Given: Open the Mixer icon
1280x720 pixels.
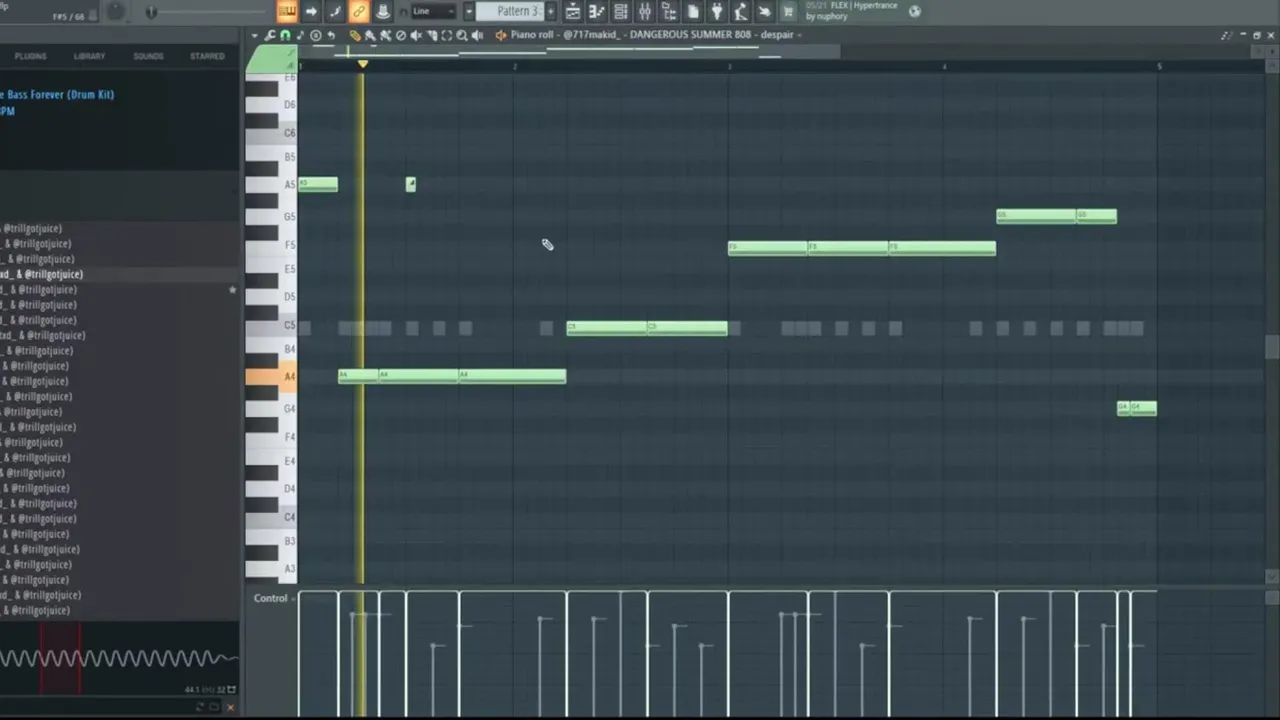Looking at the screenshot, I should tap(645, 11).
